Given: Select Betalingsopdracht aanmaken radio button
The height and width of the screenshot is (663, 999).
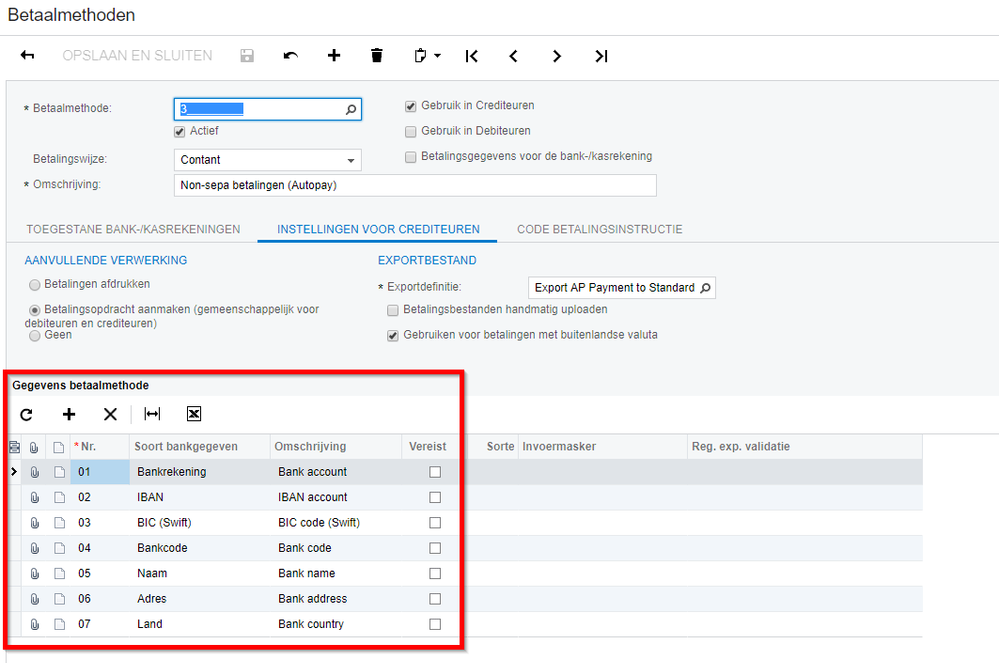Looking at the screenshot, I should (34, 310).
